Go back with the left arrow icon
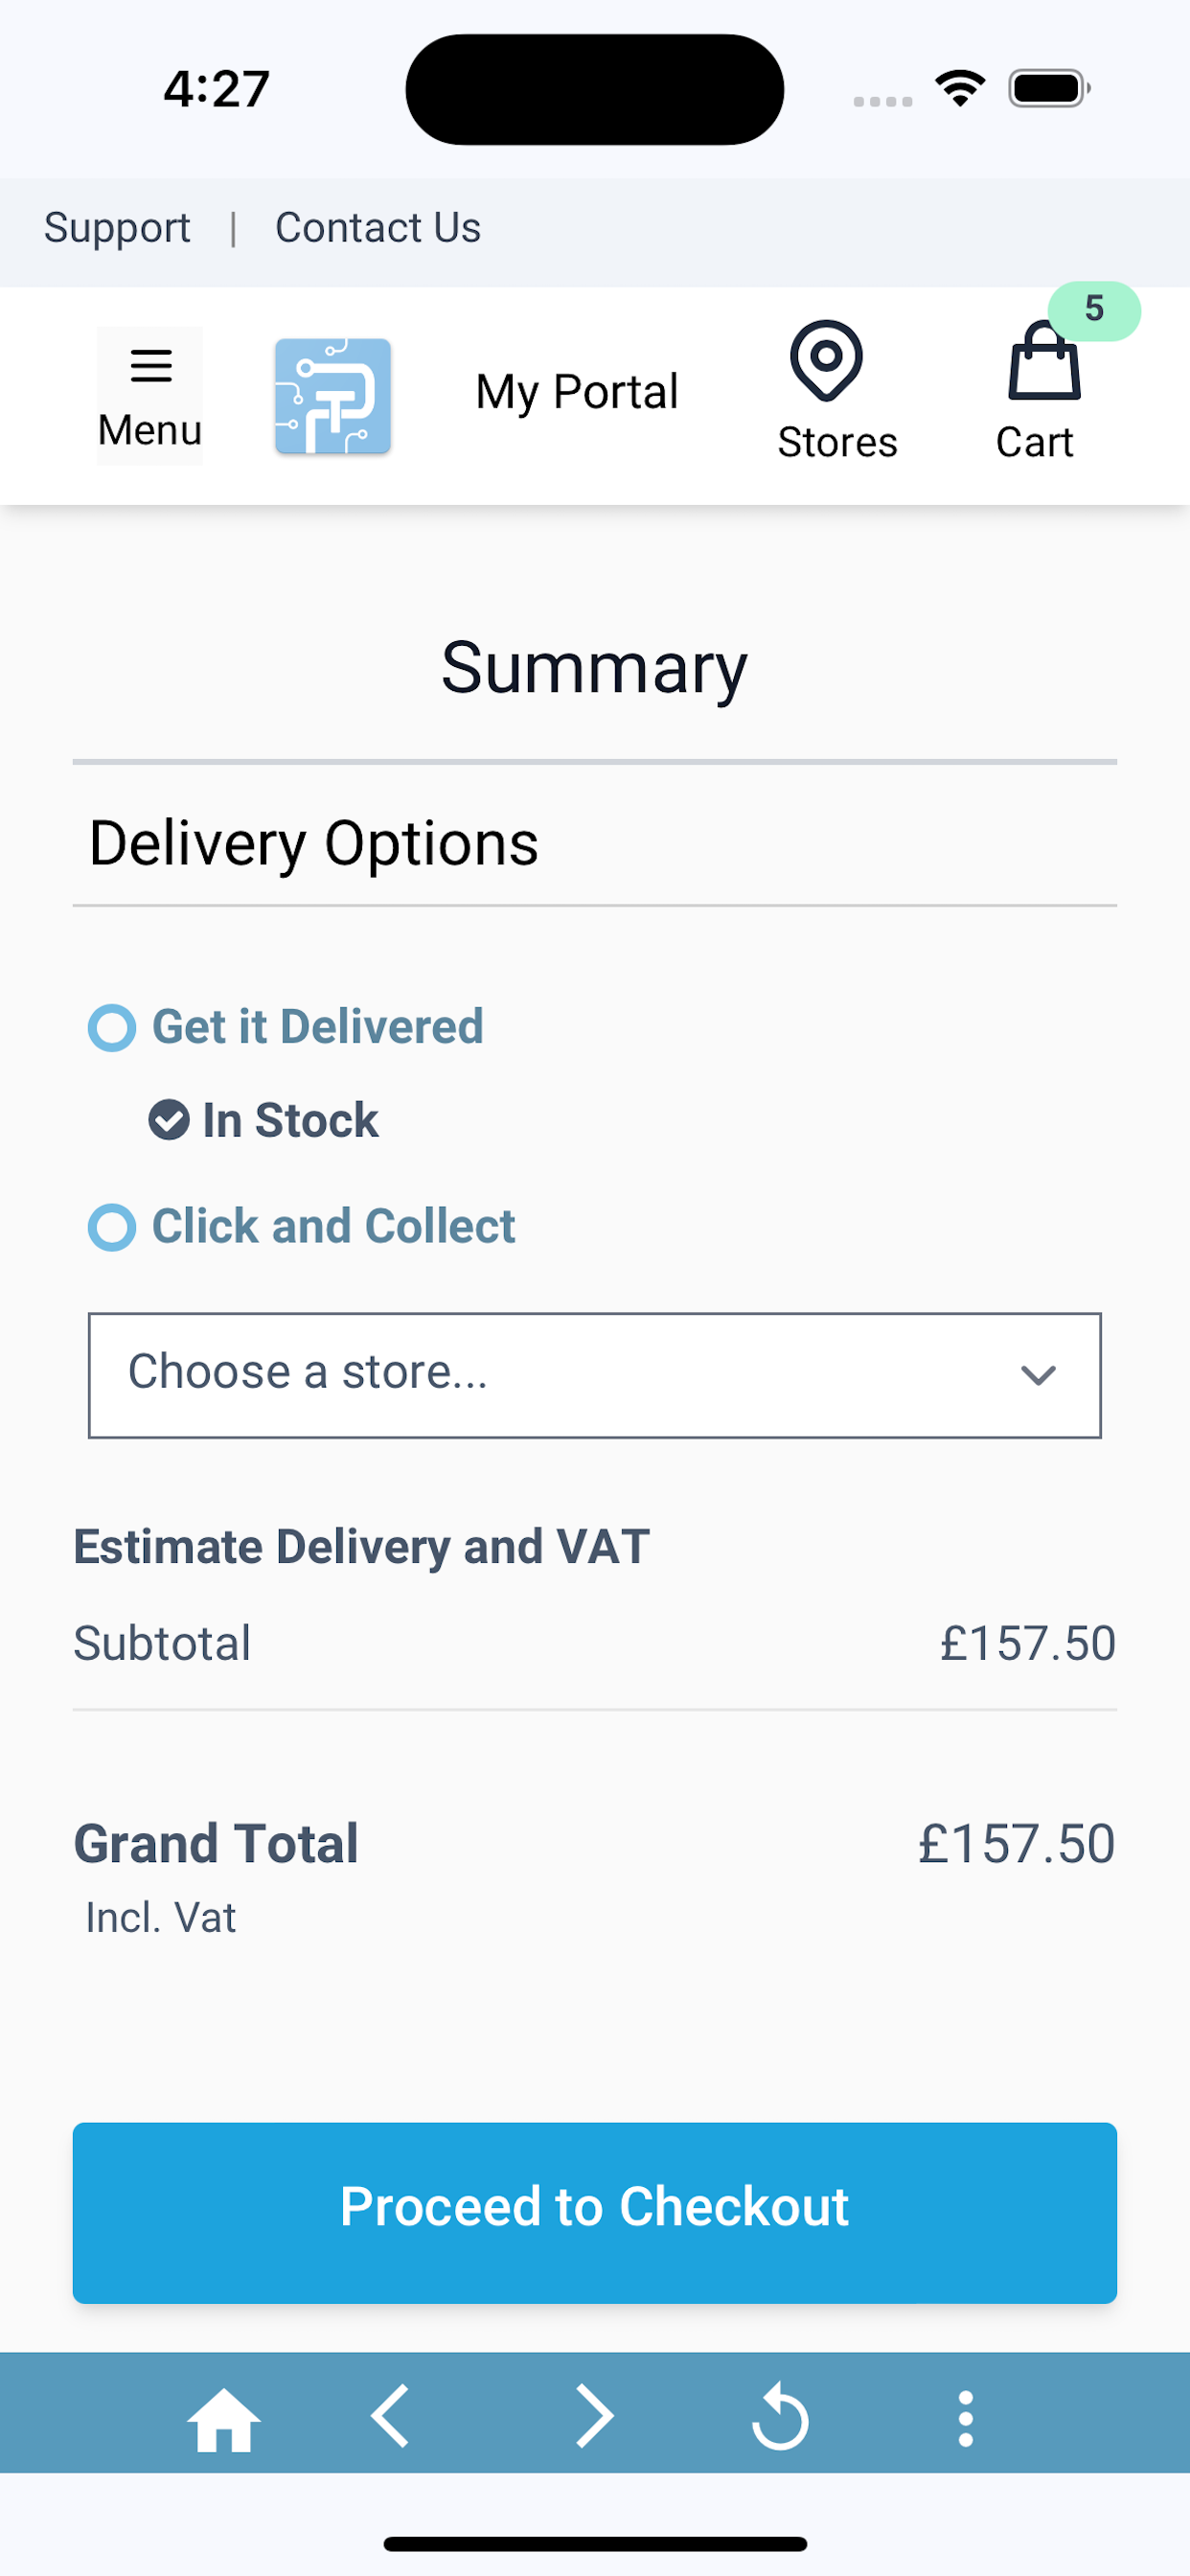 (390, 2417)
